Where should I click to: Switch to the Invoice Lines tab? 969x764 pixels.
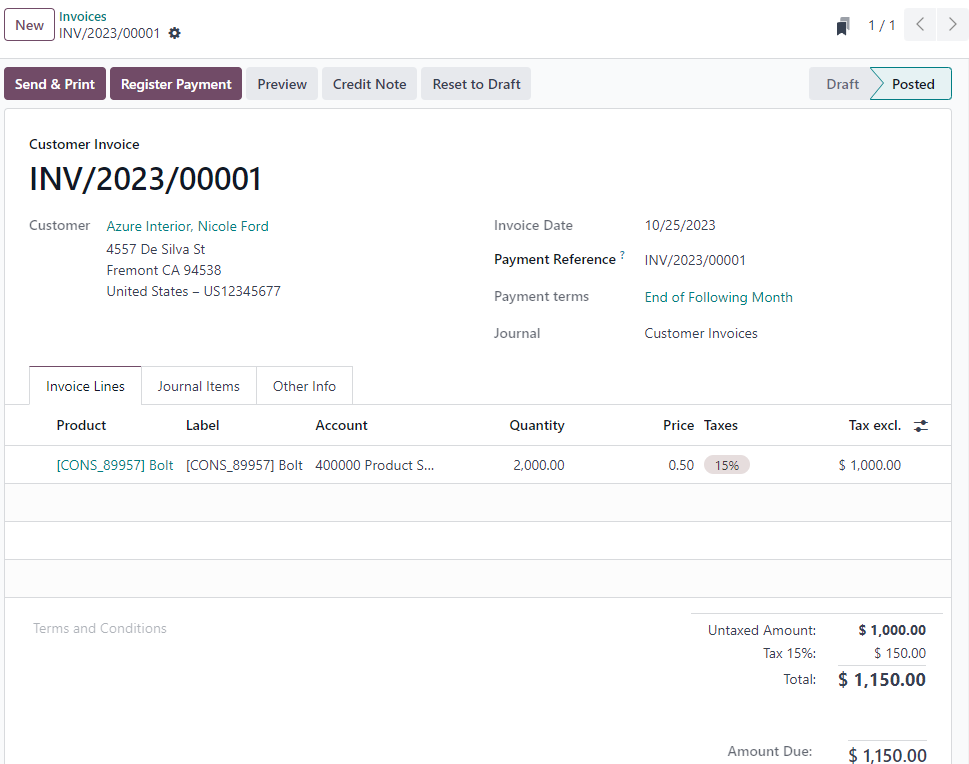point(85,386)
